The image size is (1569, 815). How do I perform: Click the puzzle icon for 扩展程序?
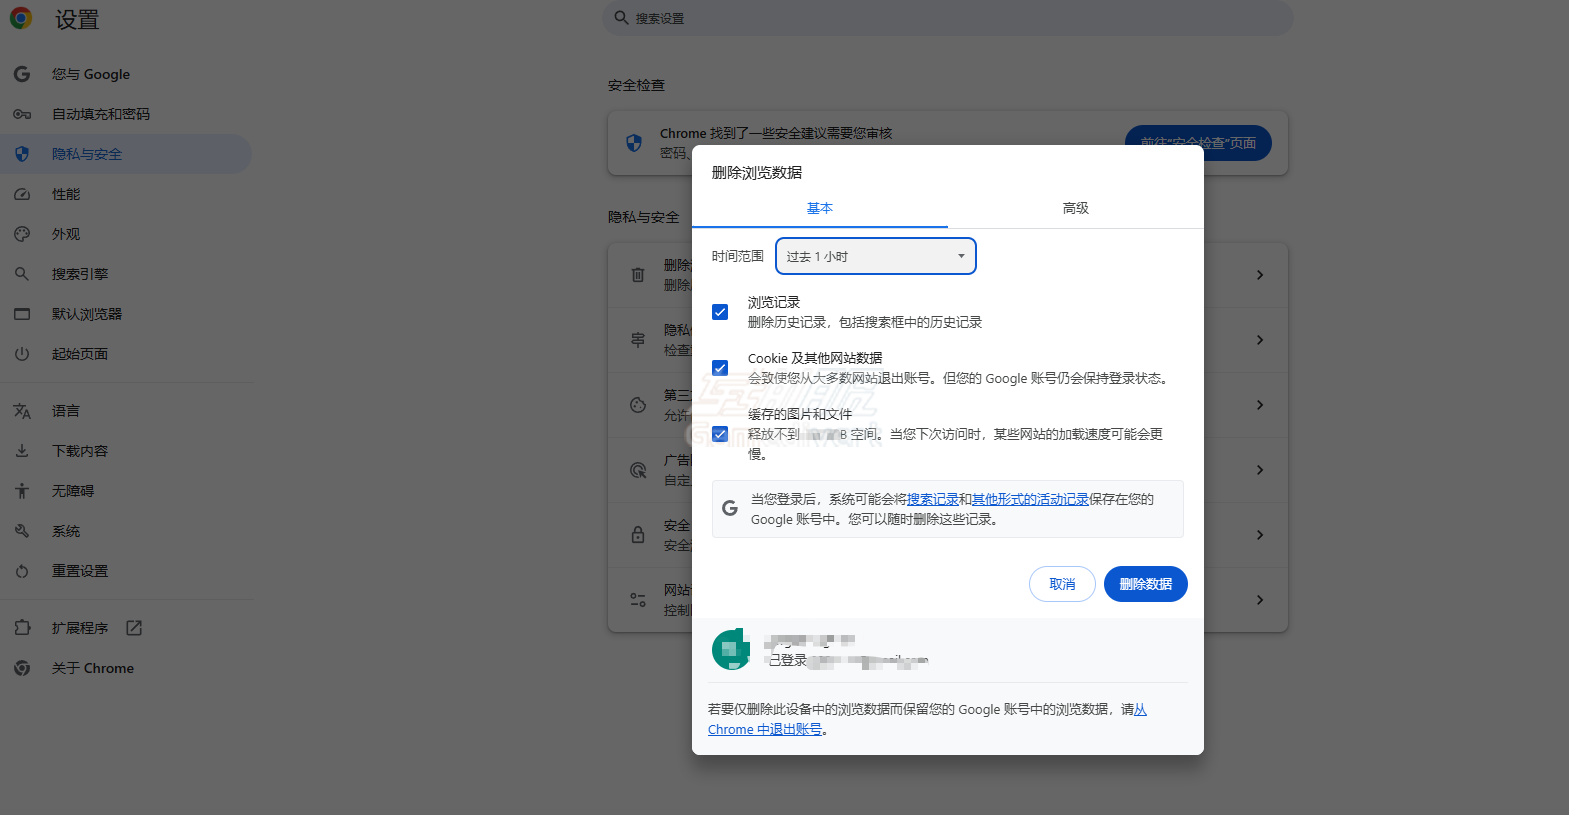pos(22,628)
